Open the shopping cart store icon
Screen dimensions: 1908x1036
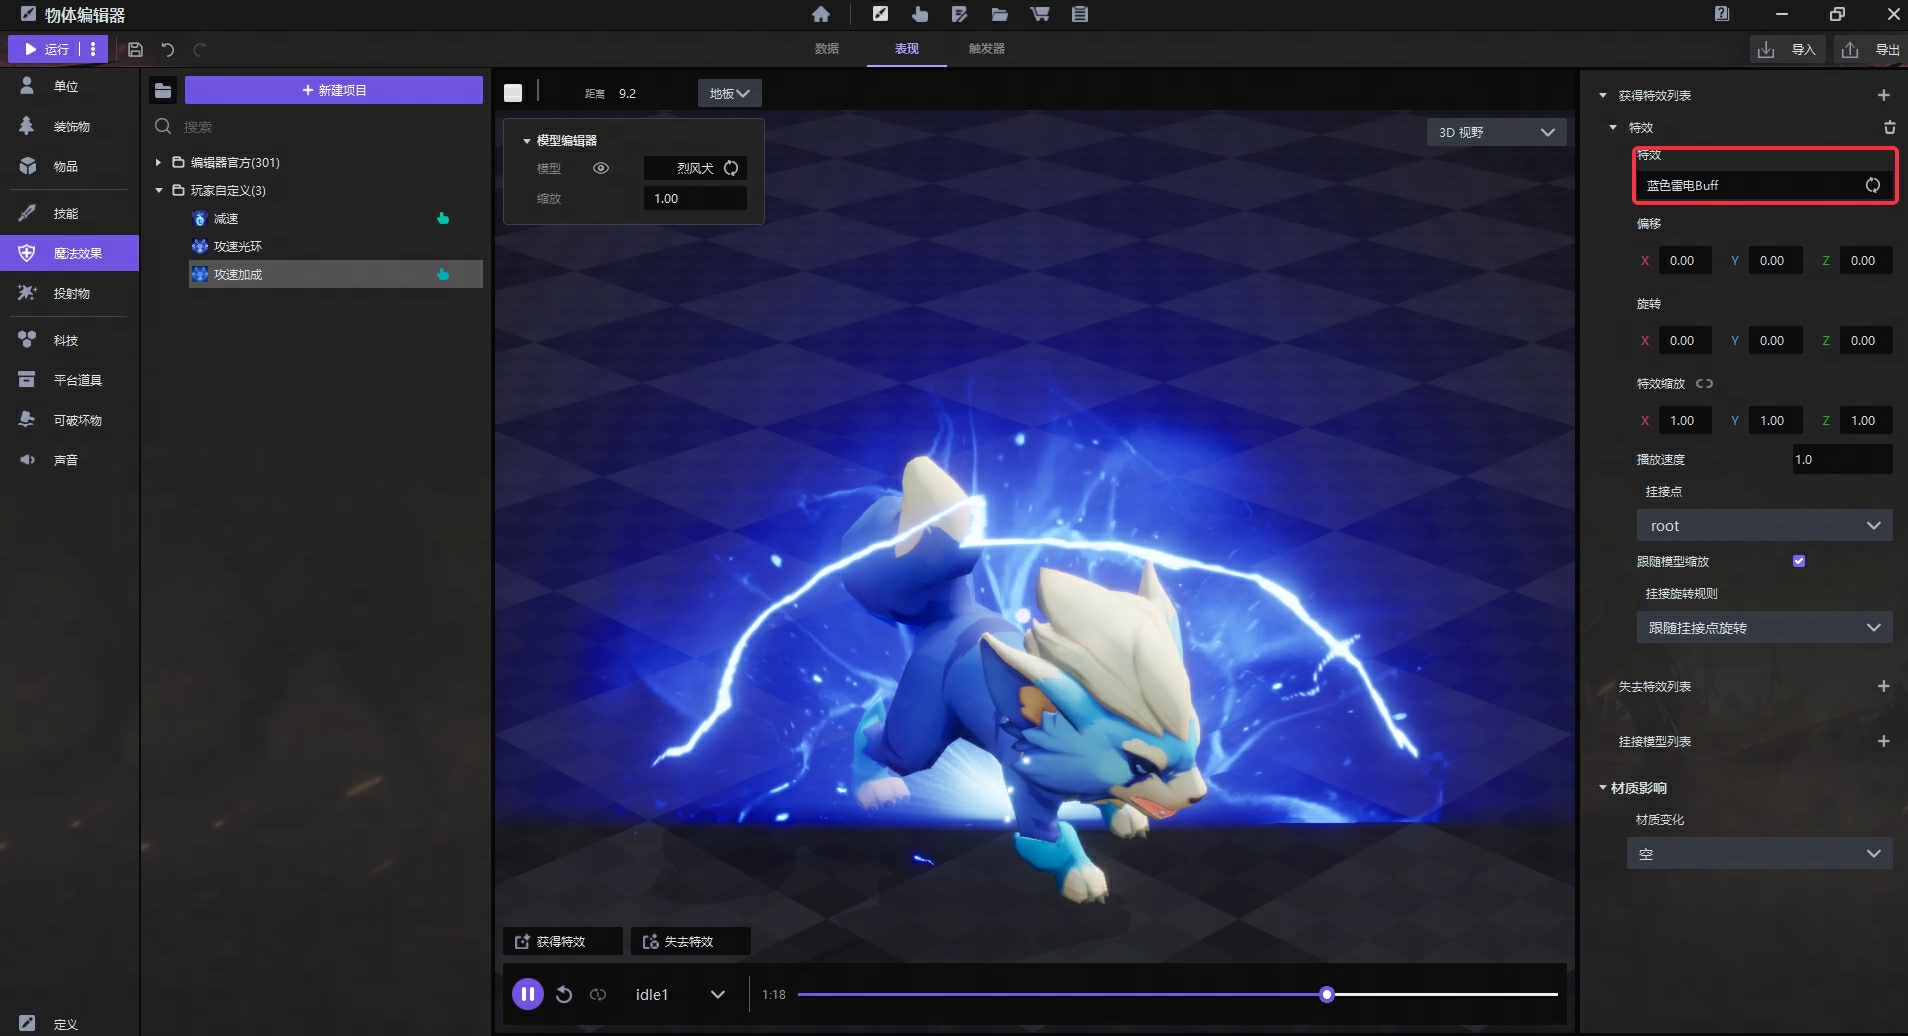pos(1040,14)
